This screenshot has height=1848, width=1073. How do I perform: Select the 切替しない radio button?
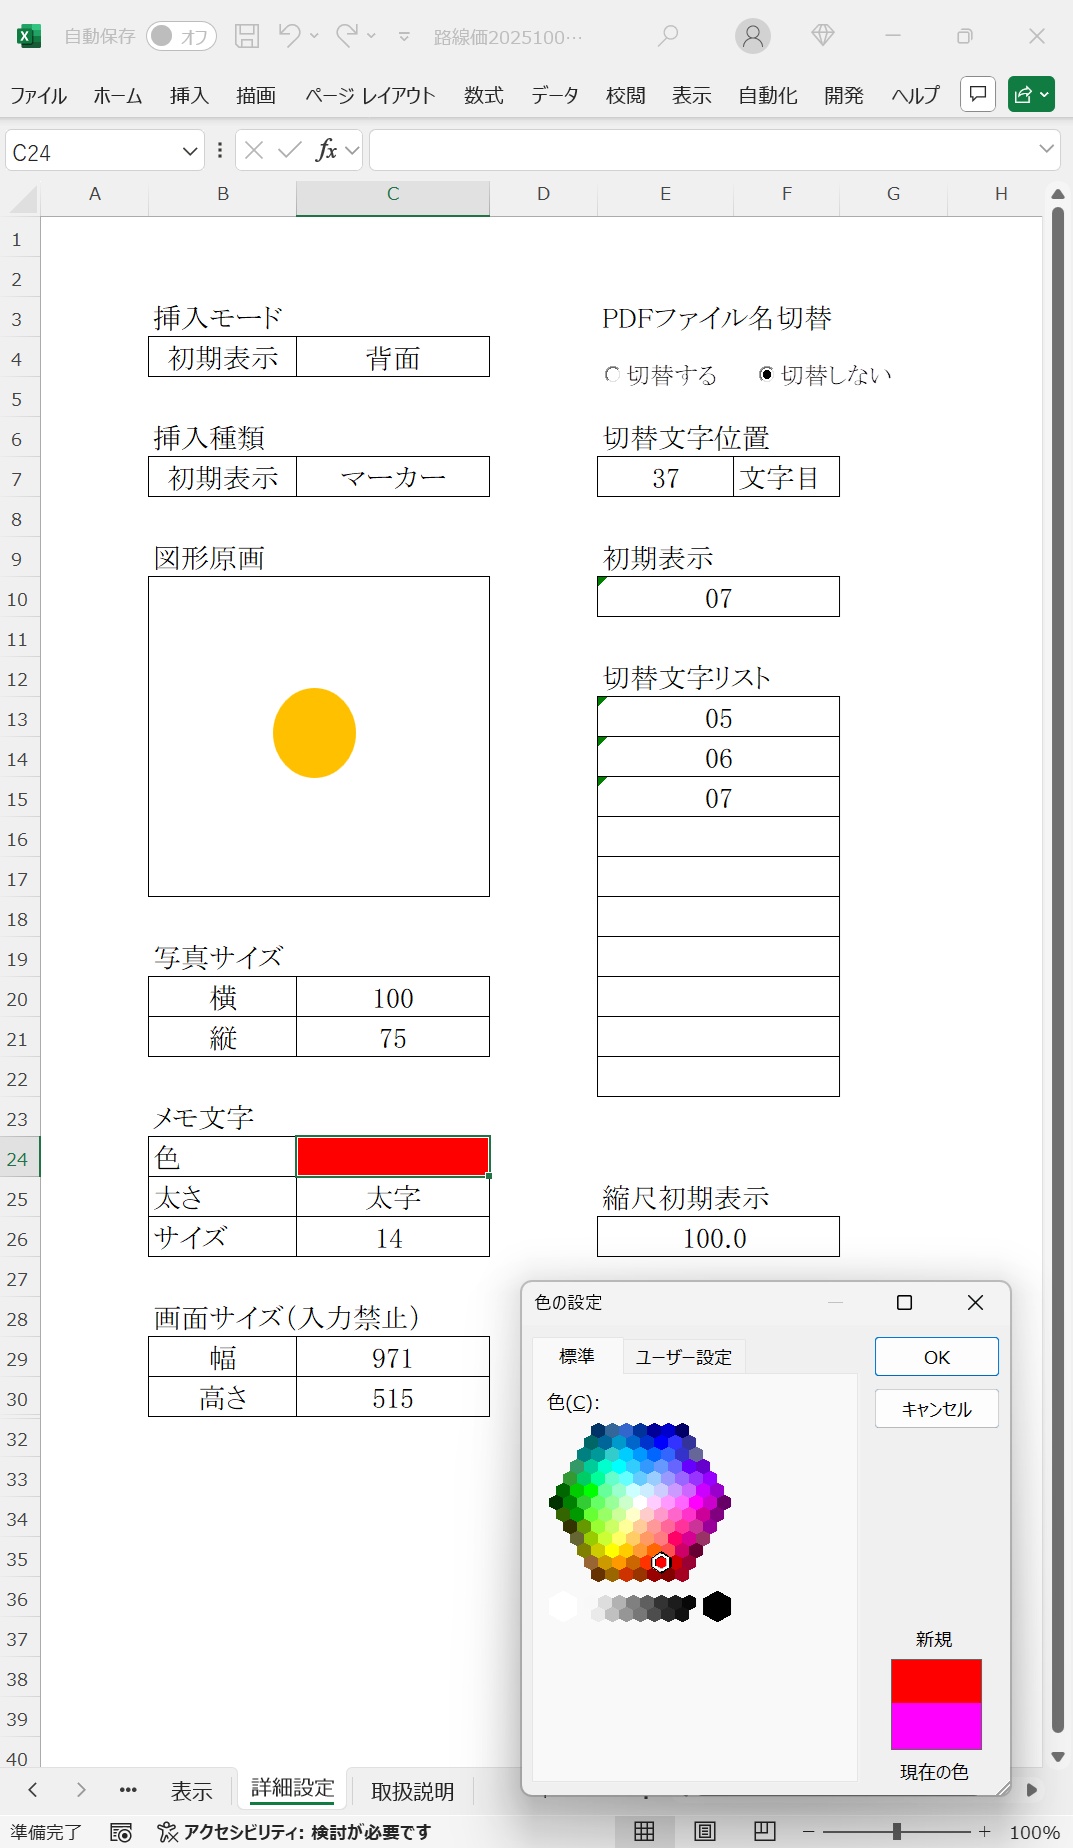[766, 374]
